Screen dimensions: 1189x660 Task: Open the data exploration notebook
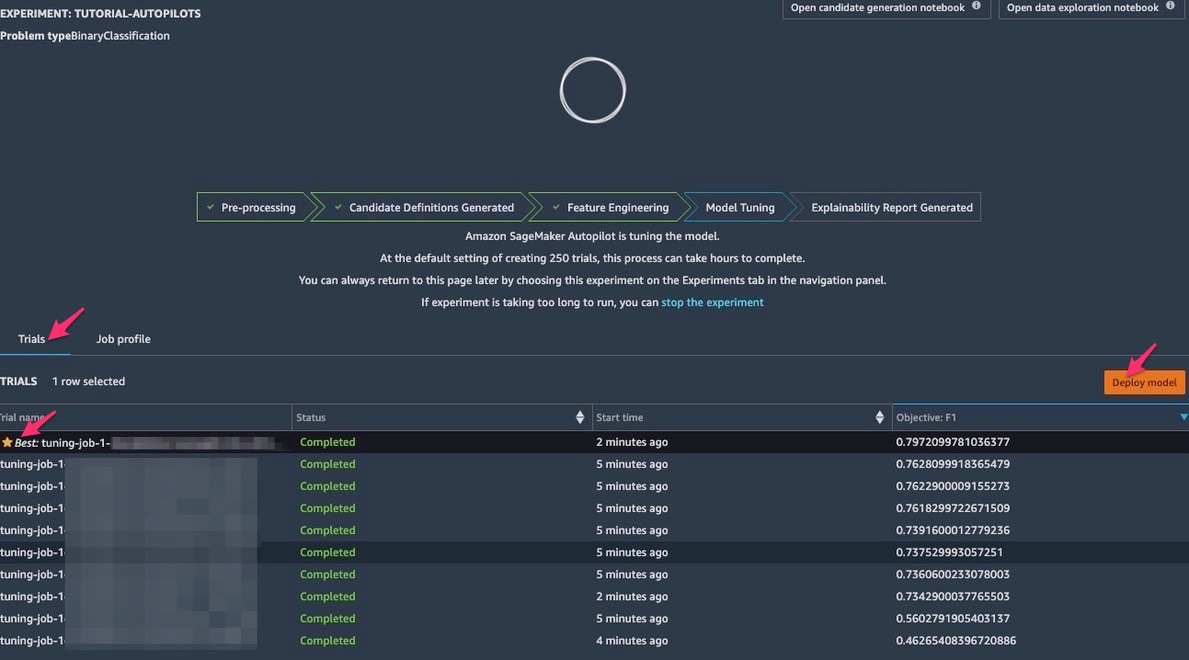pyautogui.click(x=1084, y=7)
